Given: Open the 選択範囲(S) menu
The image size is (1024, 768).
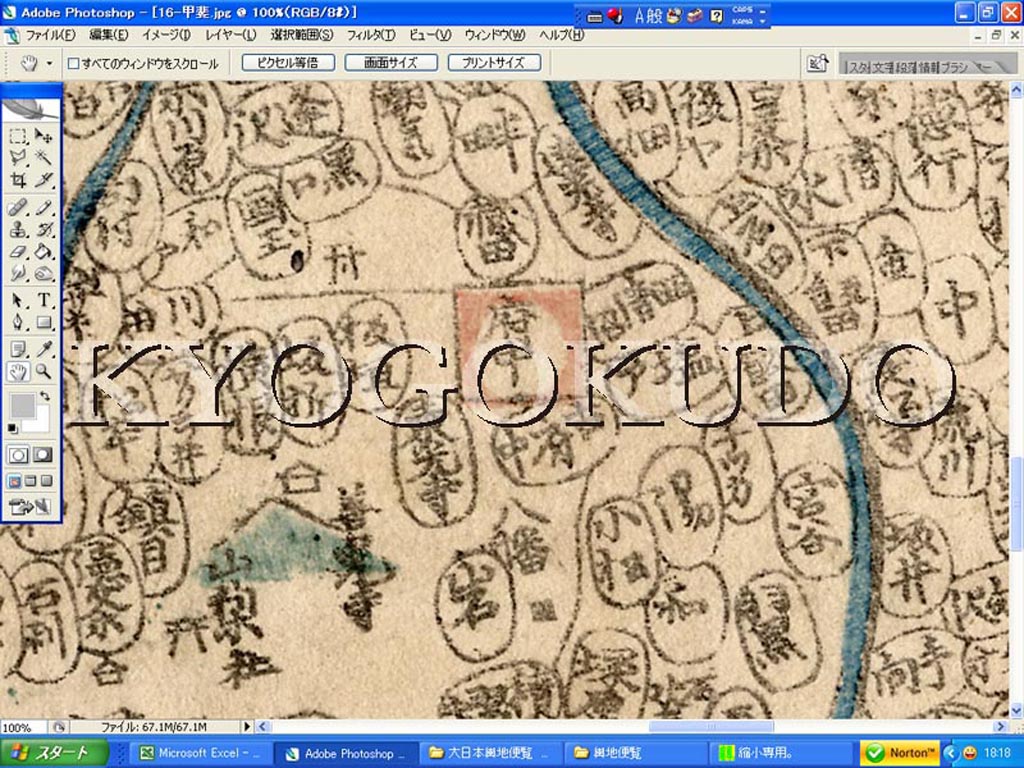Looking at the screenshot, I should click(x=302, y=35).
